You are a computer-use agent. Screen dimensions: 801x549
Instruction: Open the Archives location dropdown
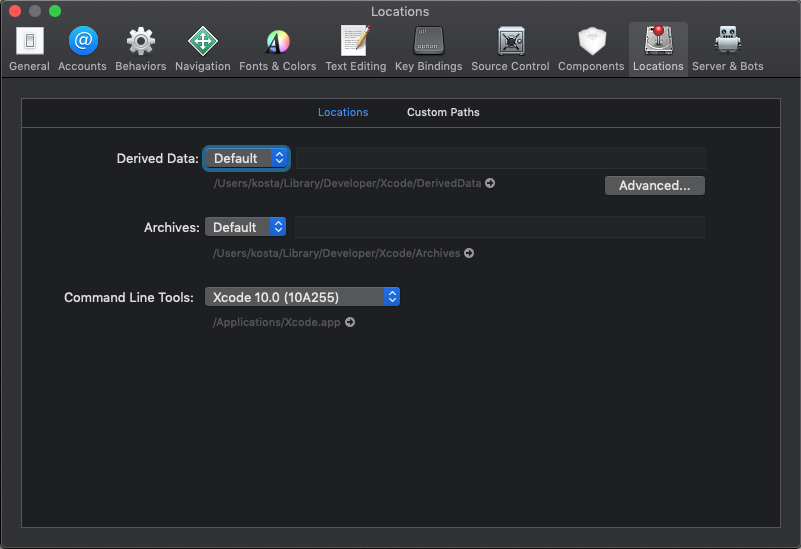coord(246,227)
